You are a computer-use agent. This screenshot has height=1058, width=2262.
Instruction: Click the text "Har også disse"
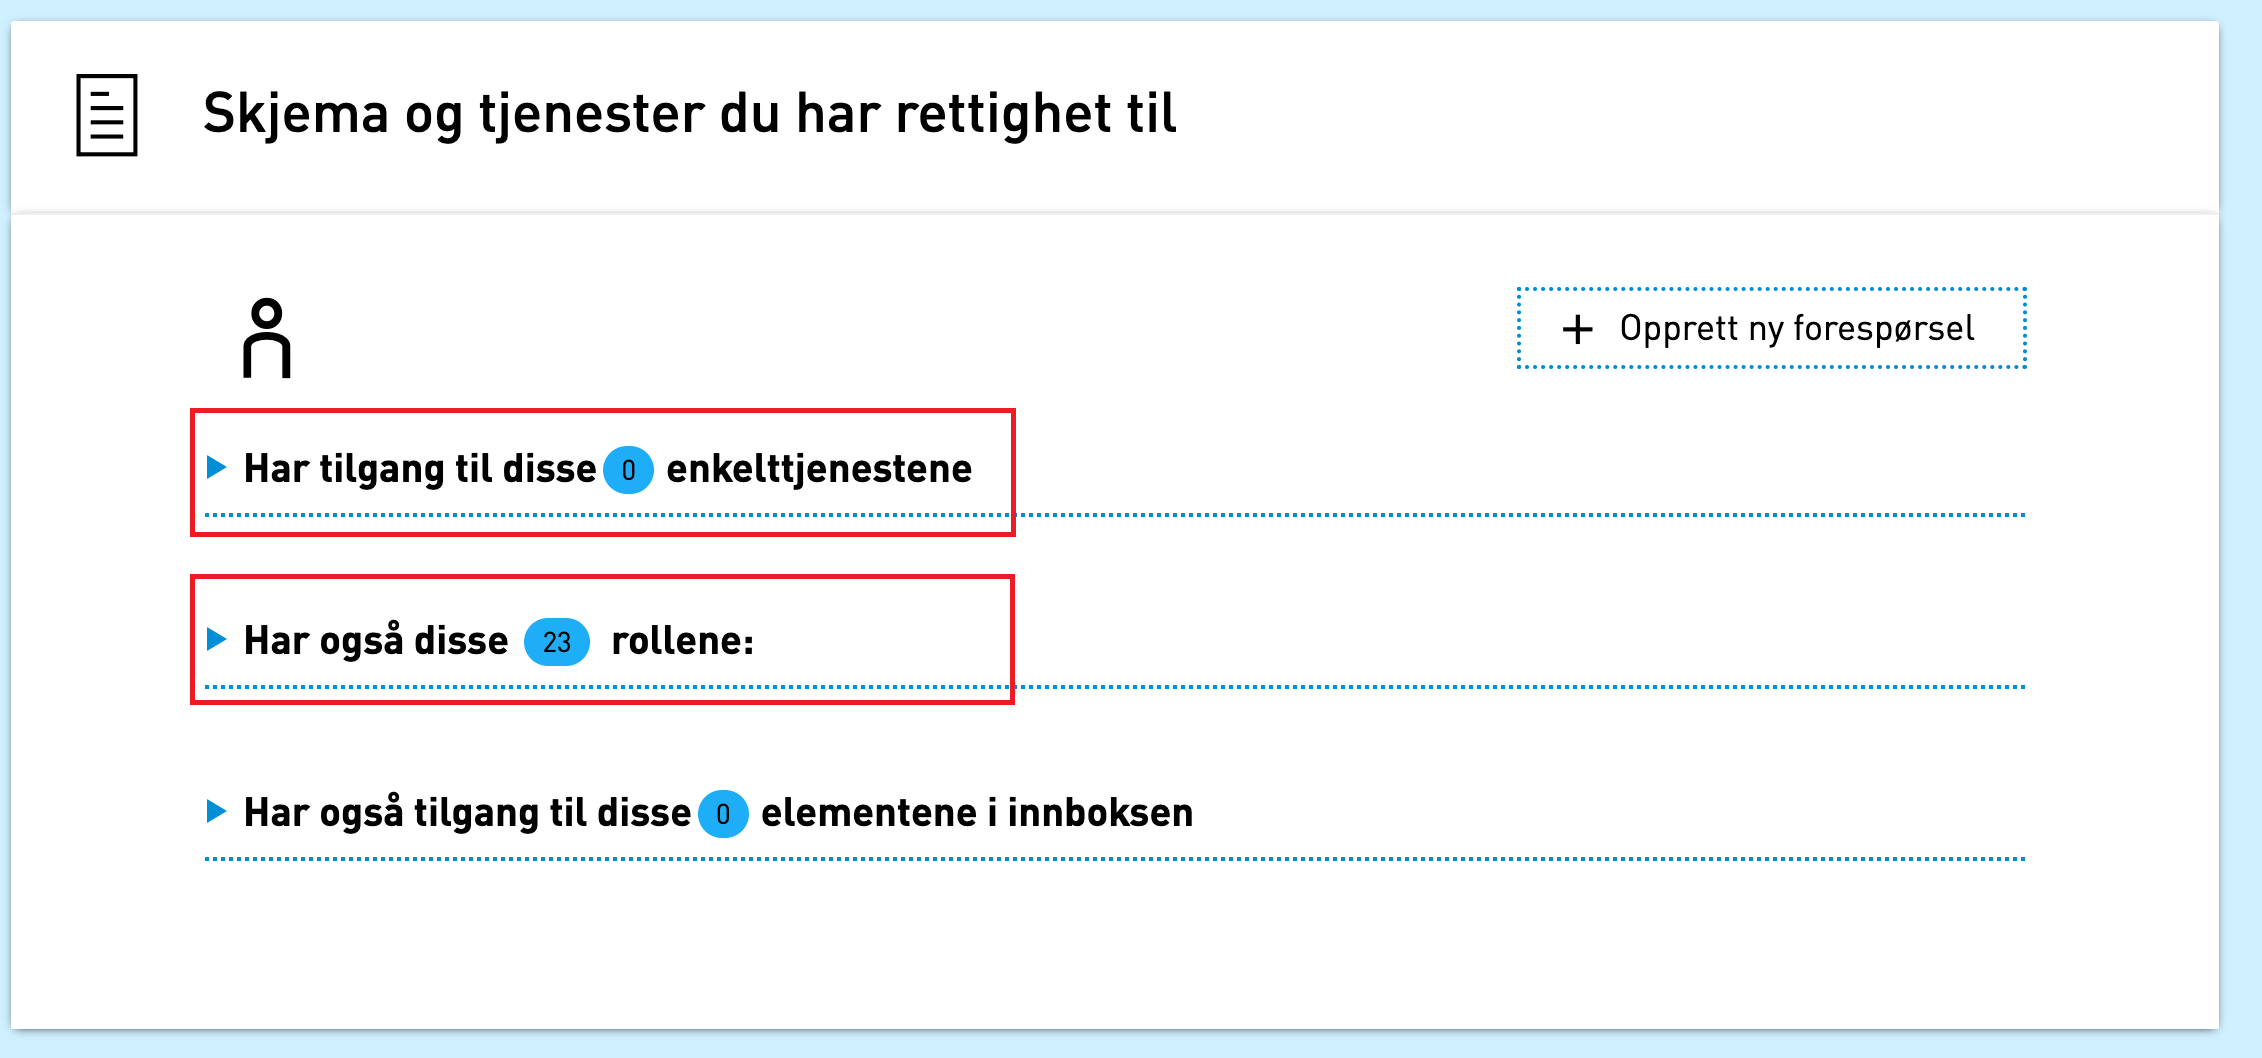376,641
